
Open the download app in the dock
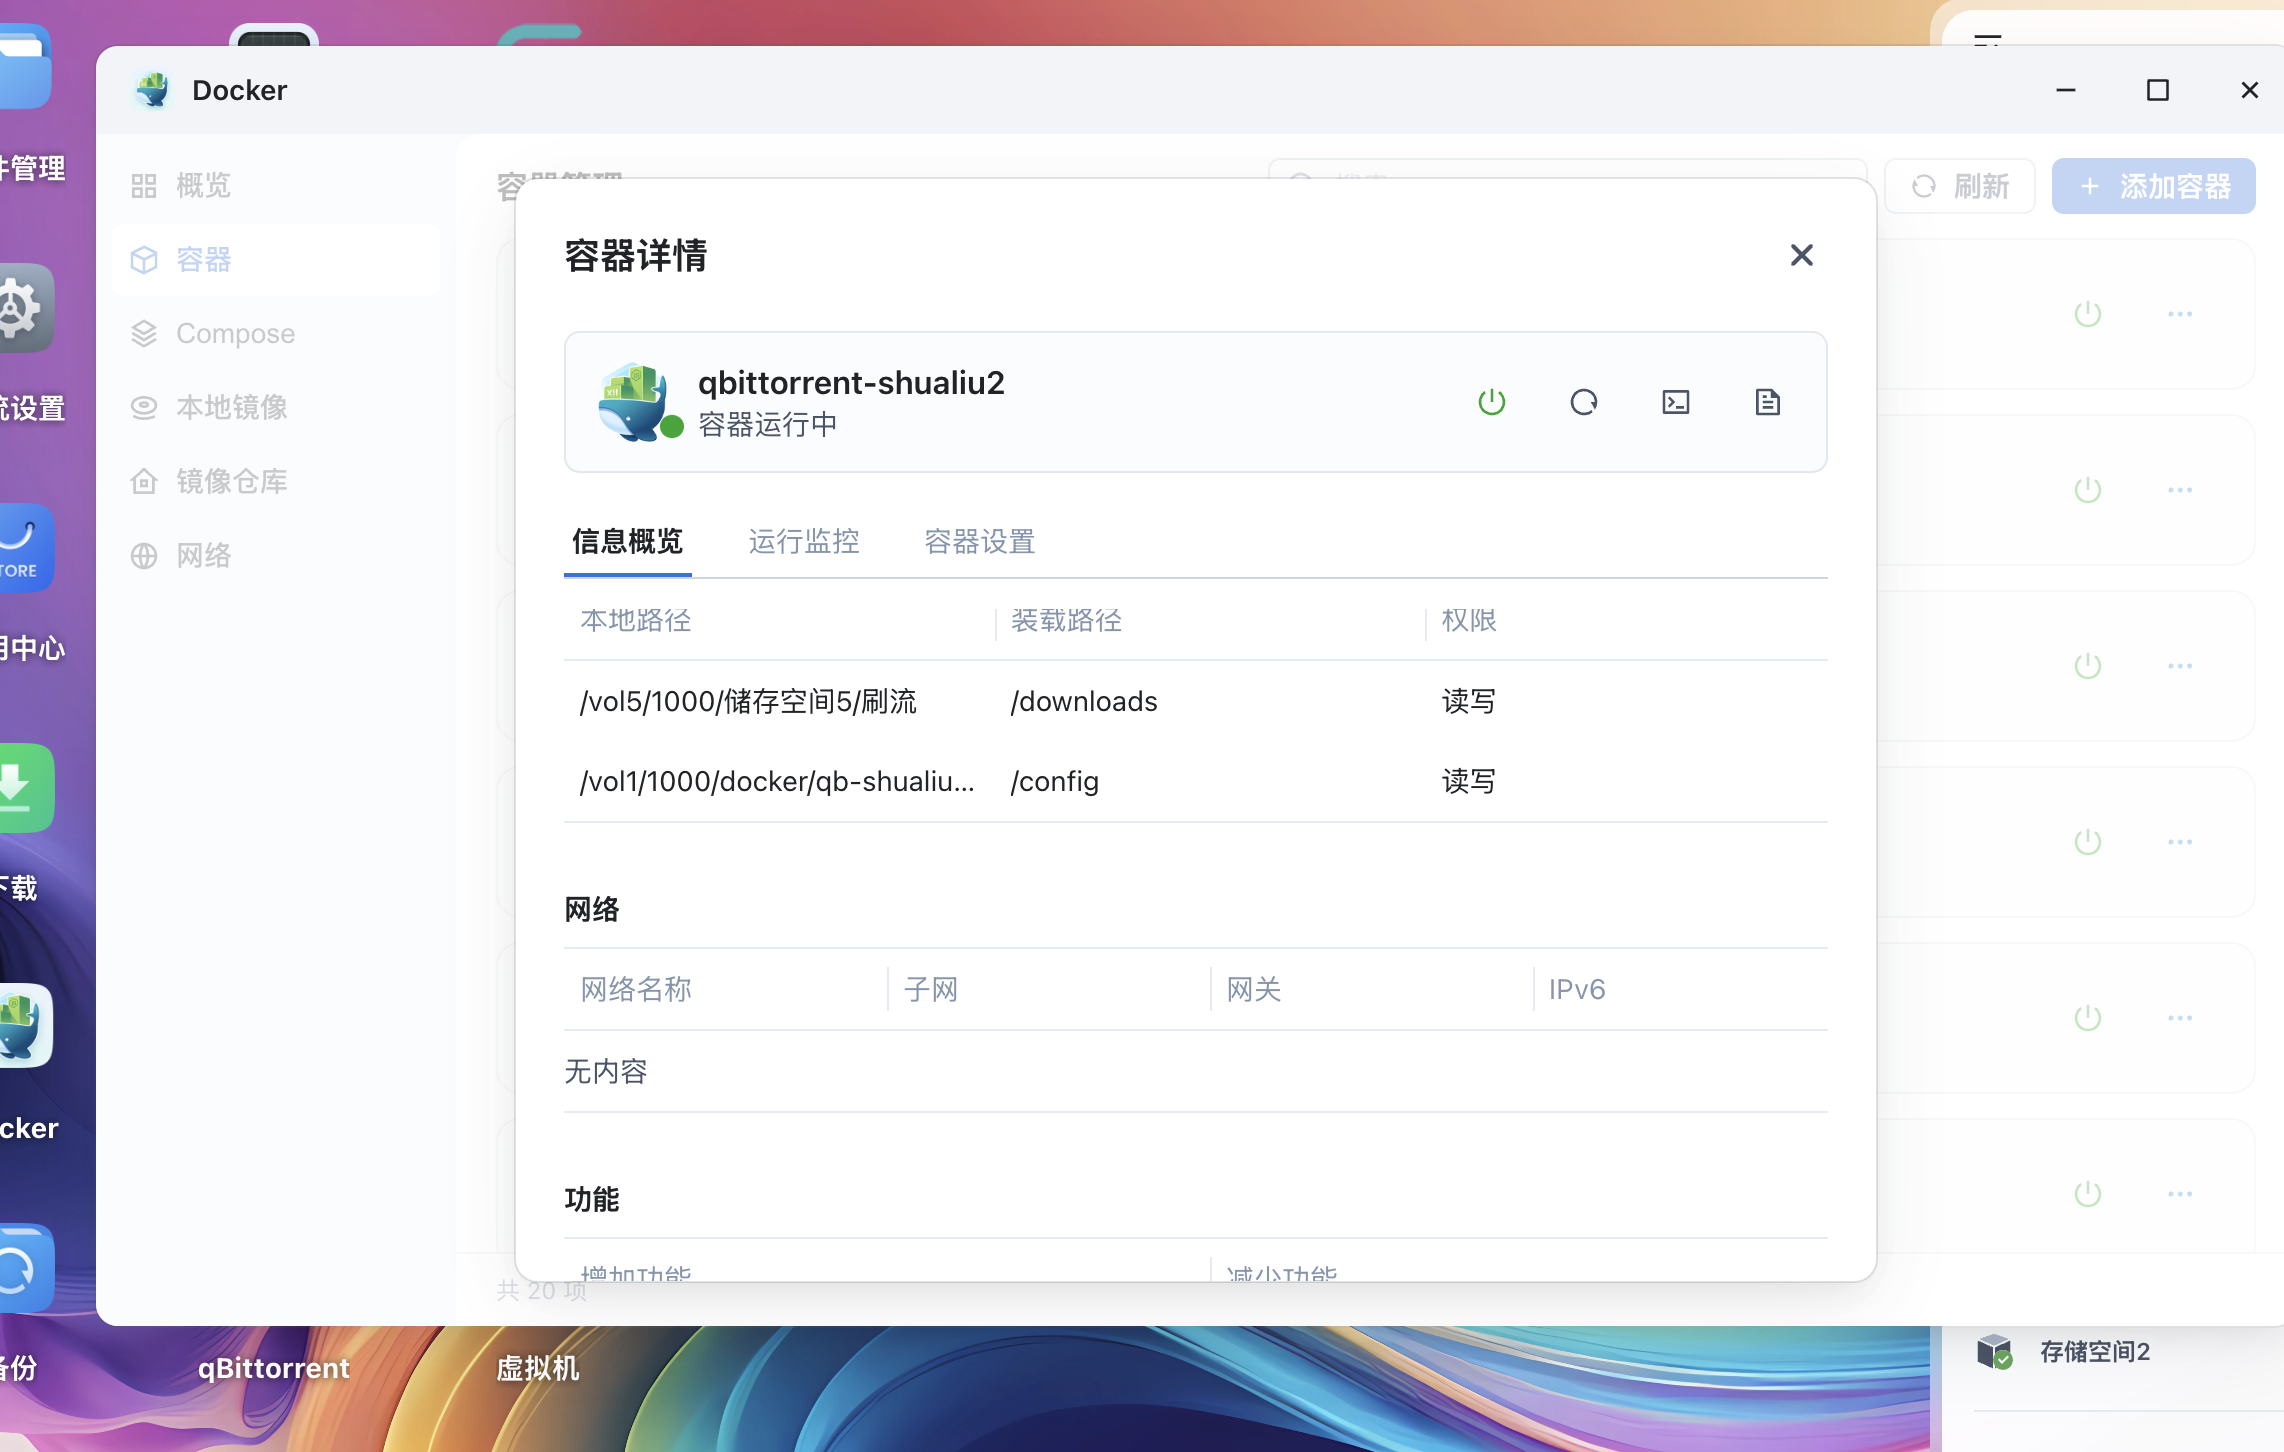point(26,787)
